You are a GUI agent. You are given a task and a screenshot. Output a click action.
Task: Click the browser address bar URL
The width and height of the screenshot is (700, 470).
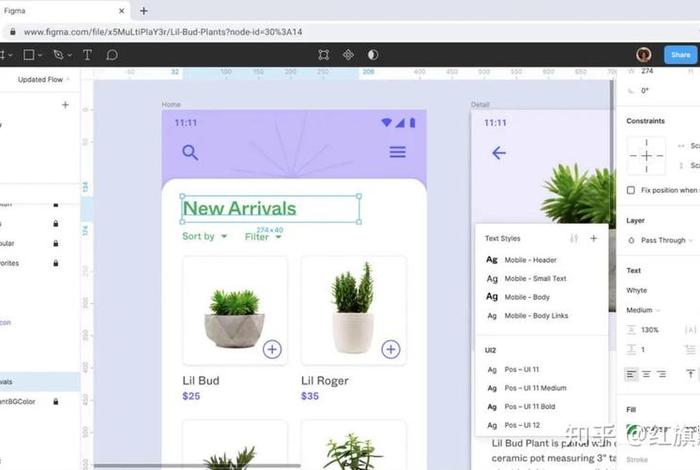point(163,32)
